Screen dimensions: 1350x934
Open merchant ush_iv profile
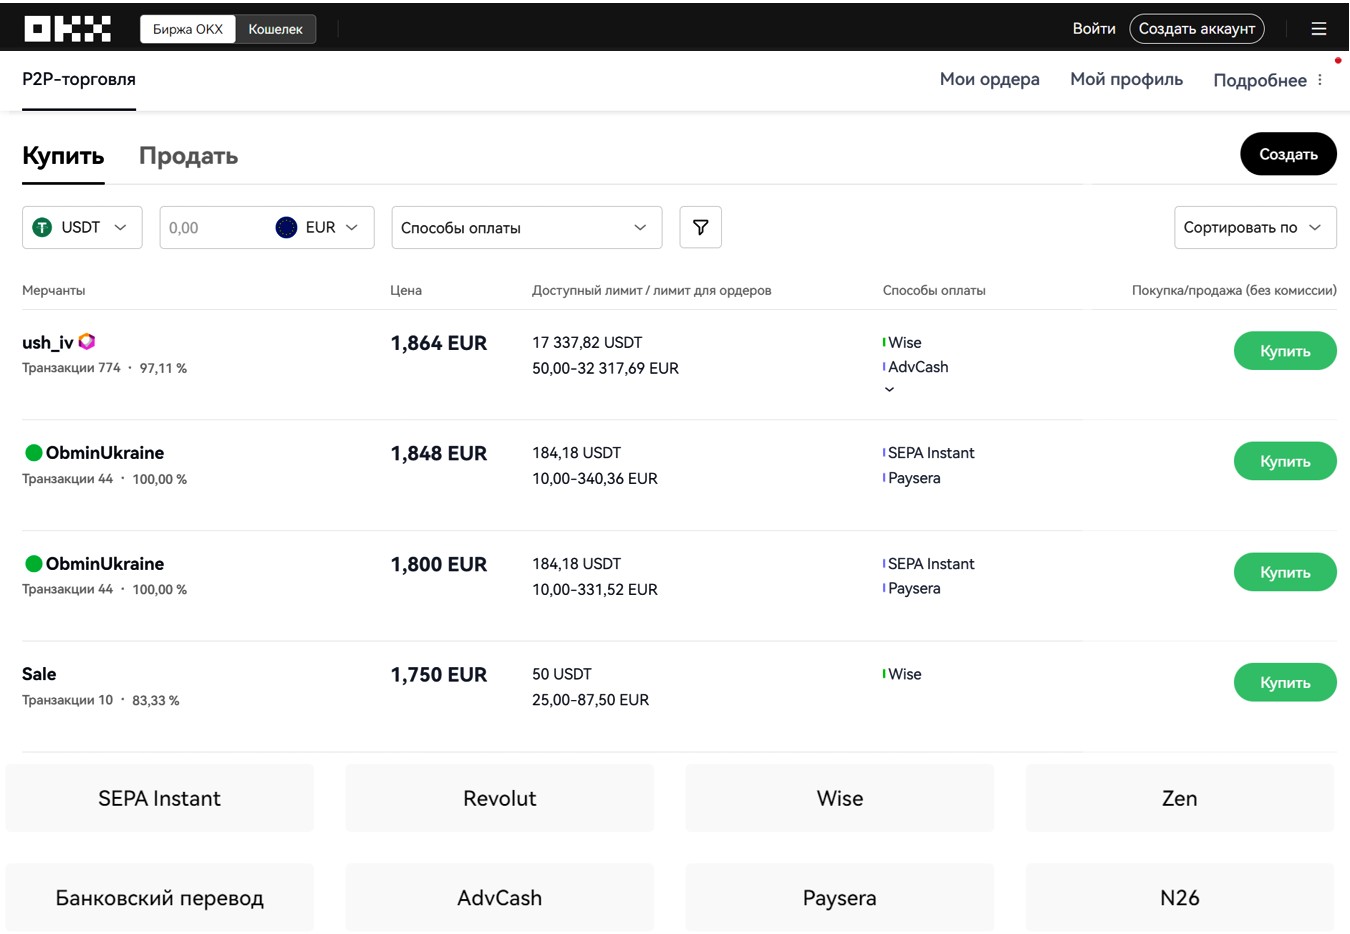pos(47,342)
